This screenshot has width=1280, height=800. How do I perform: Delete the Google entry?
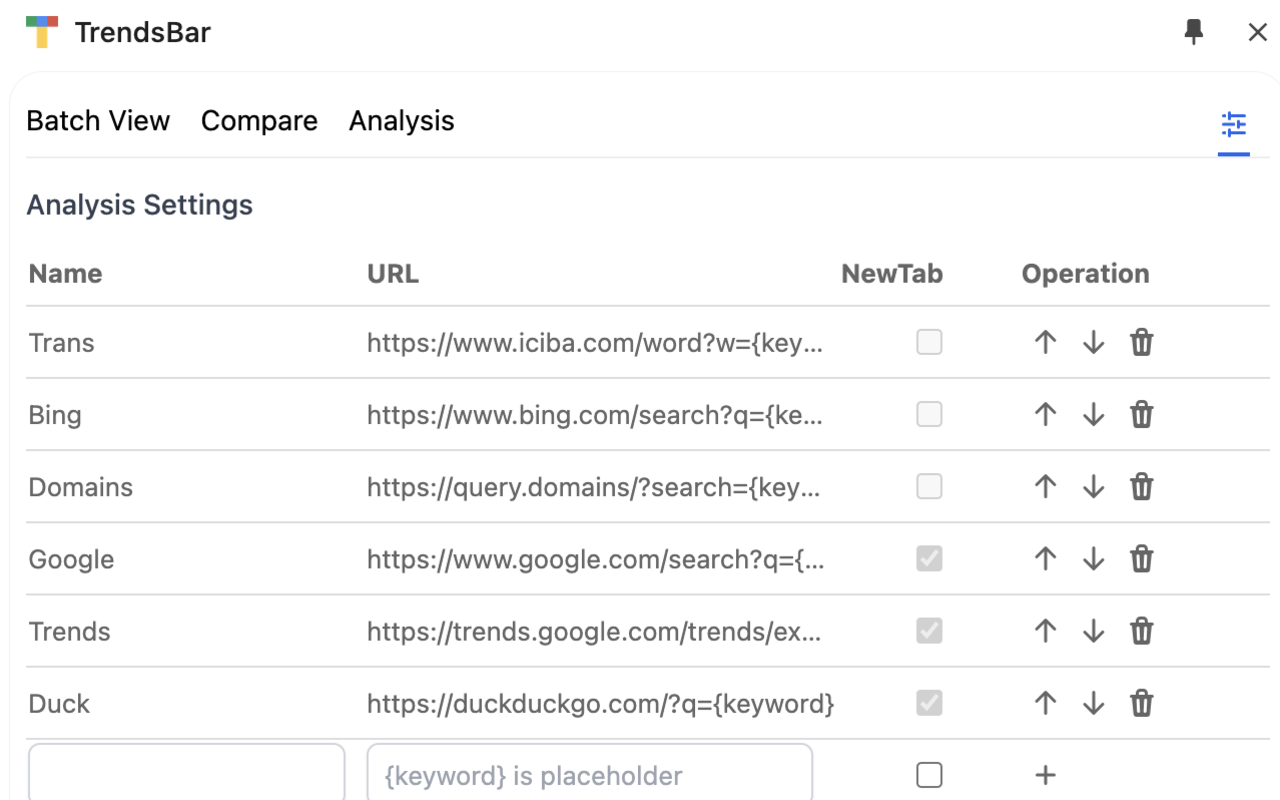[1141, 559]
